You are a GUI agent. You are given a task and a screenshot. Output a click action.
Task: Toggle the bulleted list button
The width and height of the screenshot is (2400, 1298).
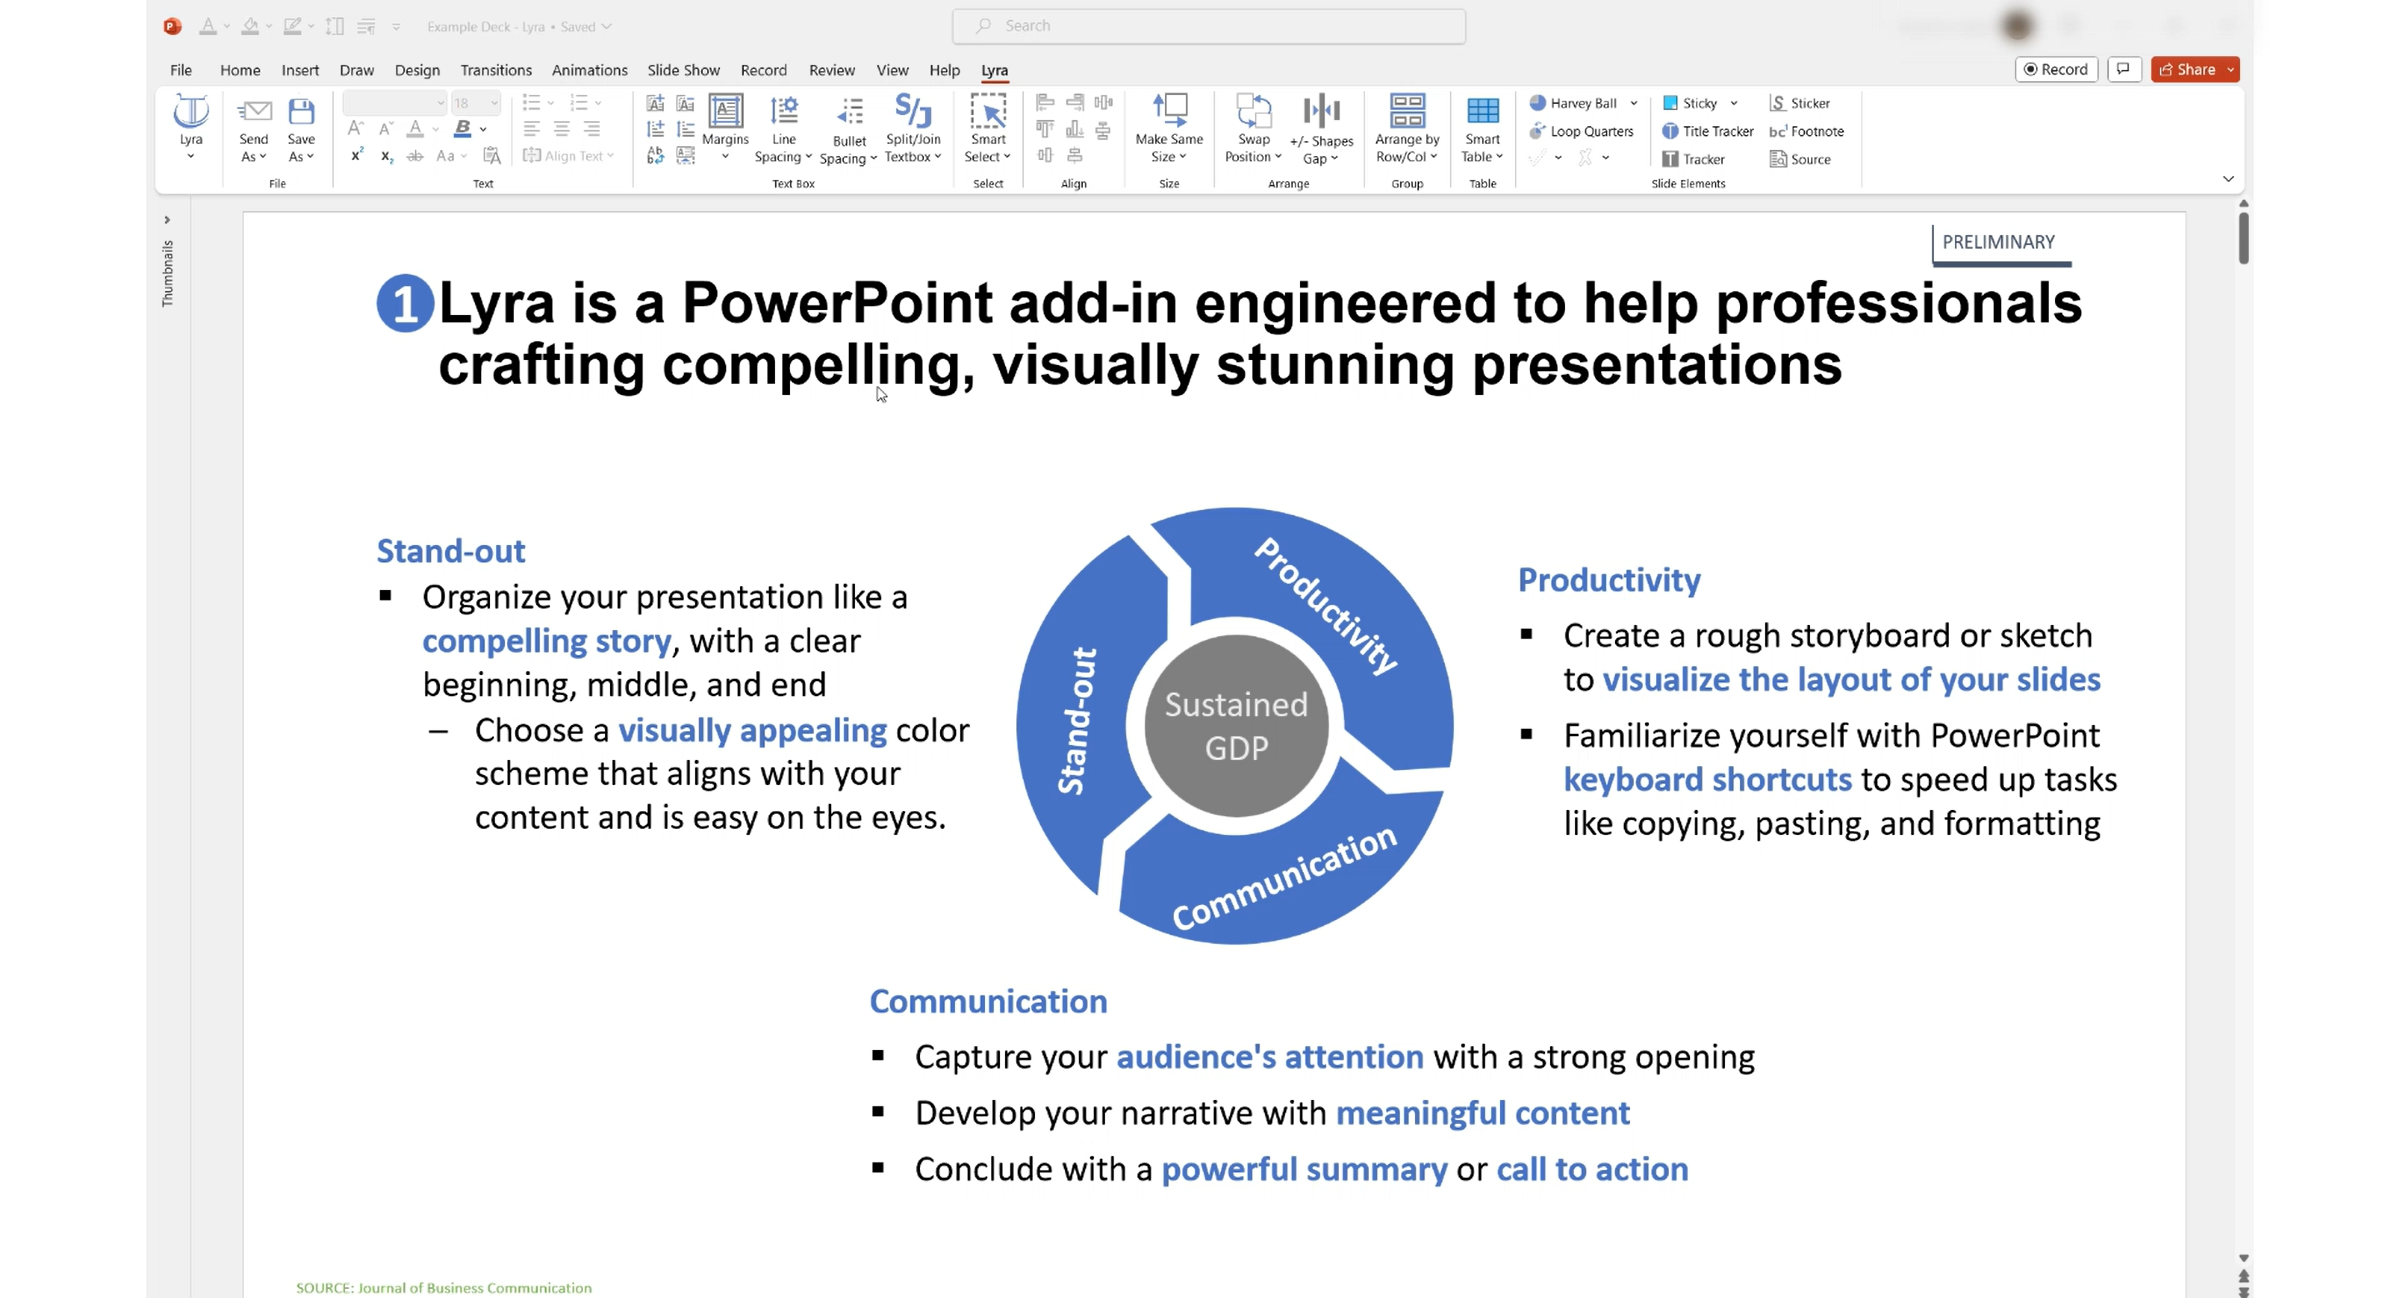[x=531, y=103]
